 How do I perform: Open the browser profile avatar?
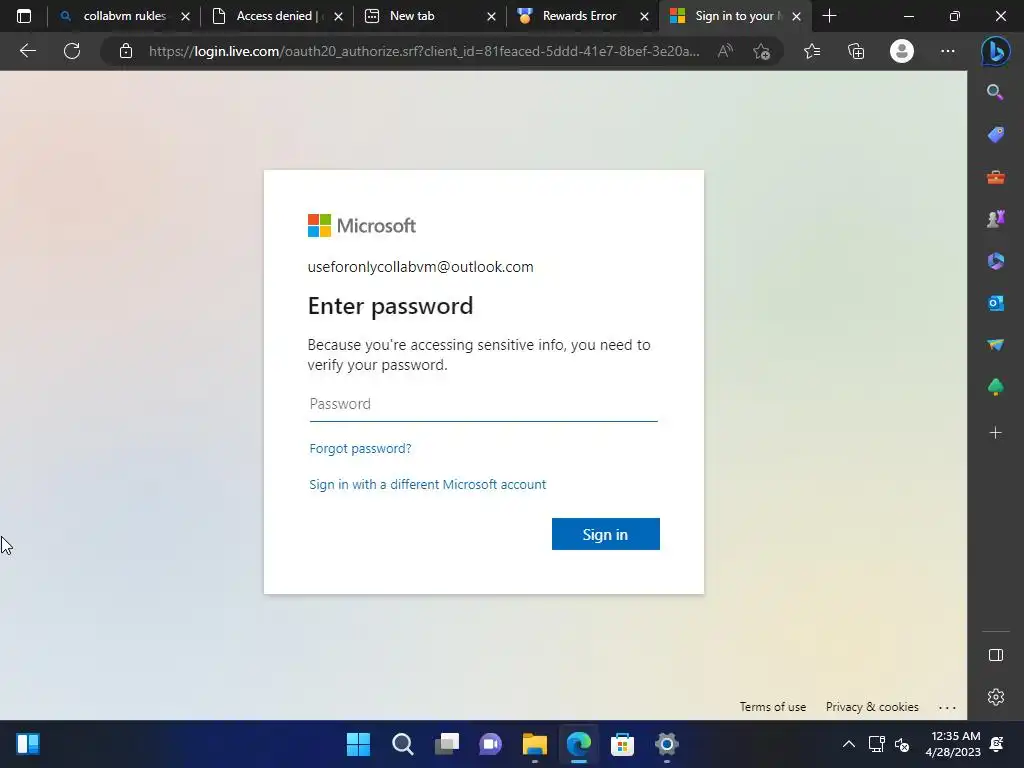901,51
